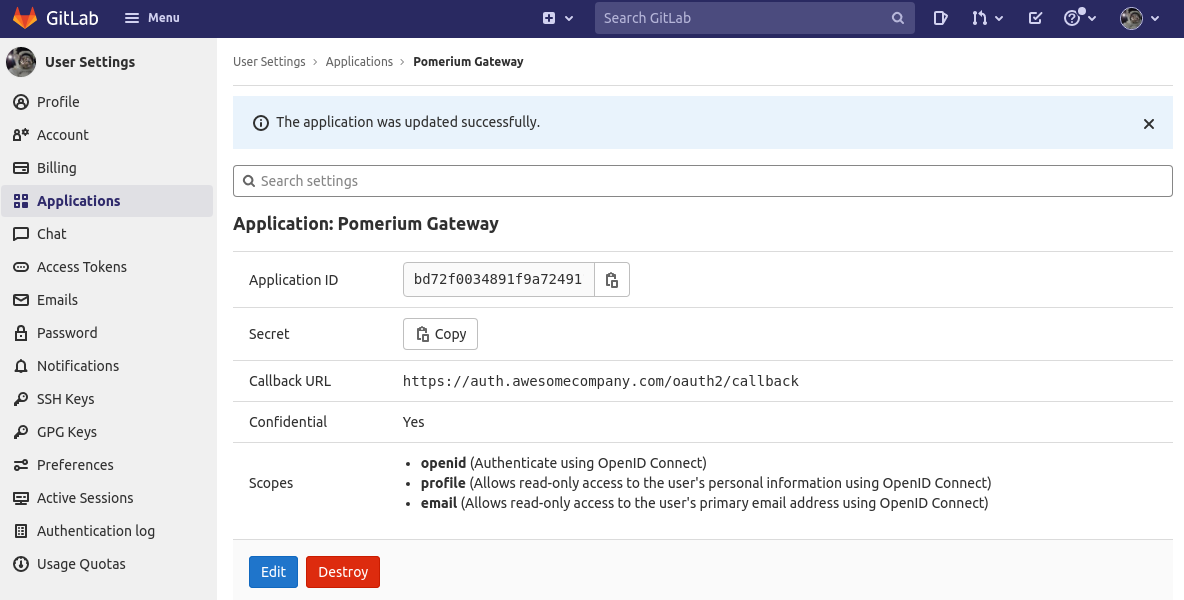Click the Active Sessions monitor icon
Screen dimensions: 1184x600
click(21, 498)
